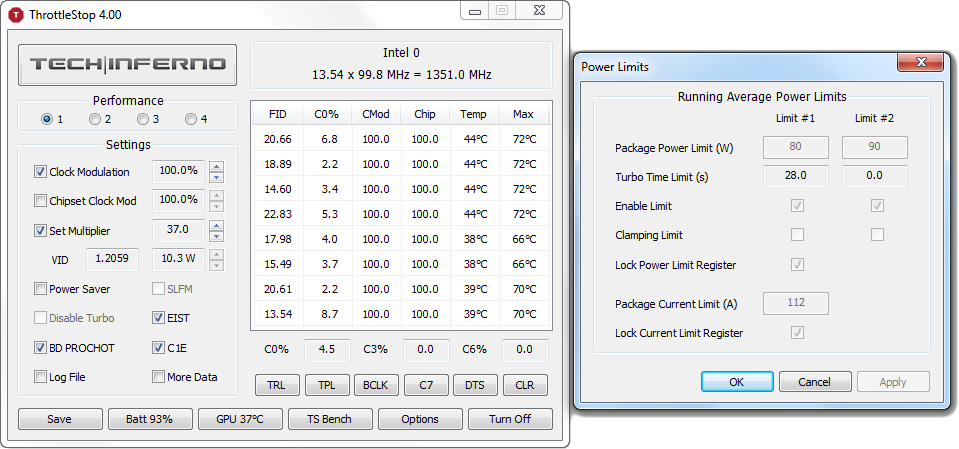The height and width of the screenshot is (449, 959).
Task: Minimize the ThrottleStop window
Action: click(475, 10)
